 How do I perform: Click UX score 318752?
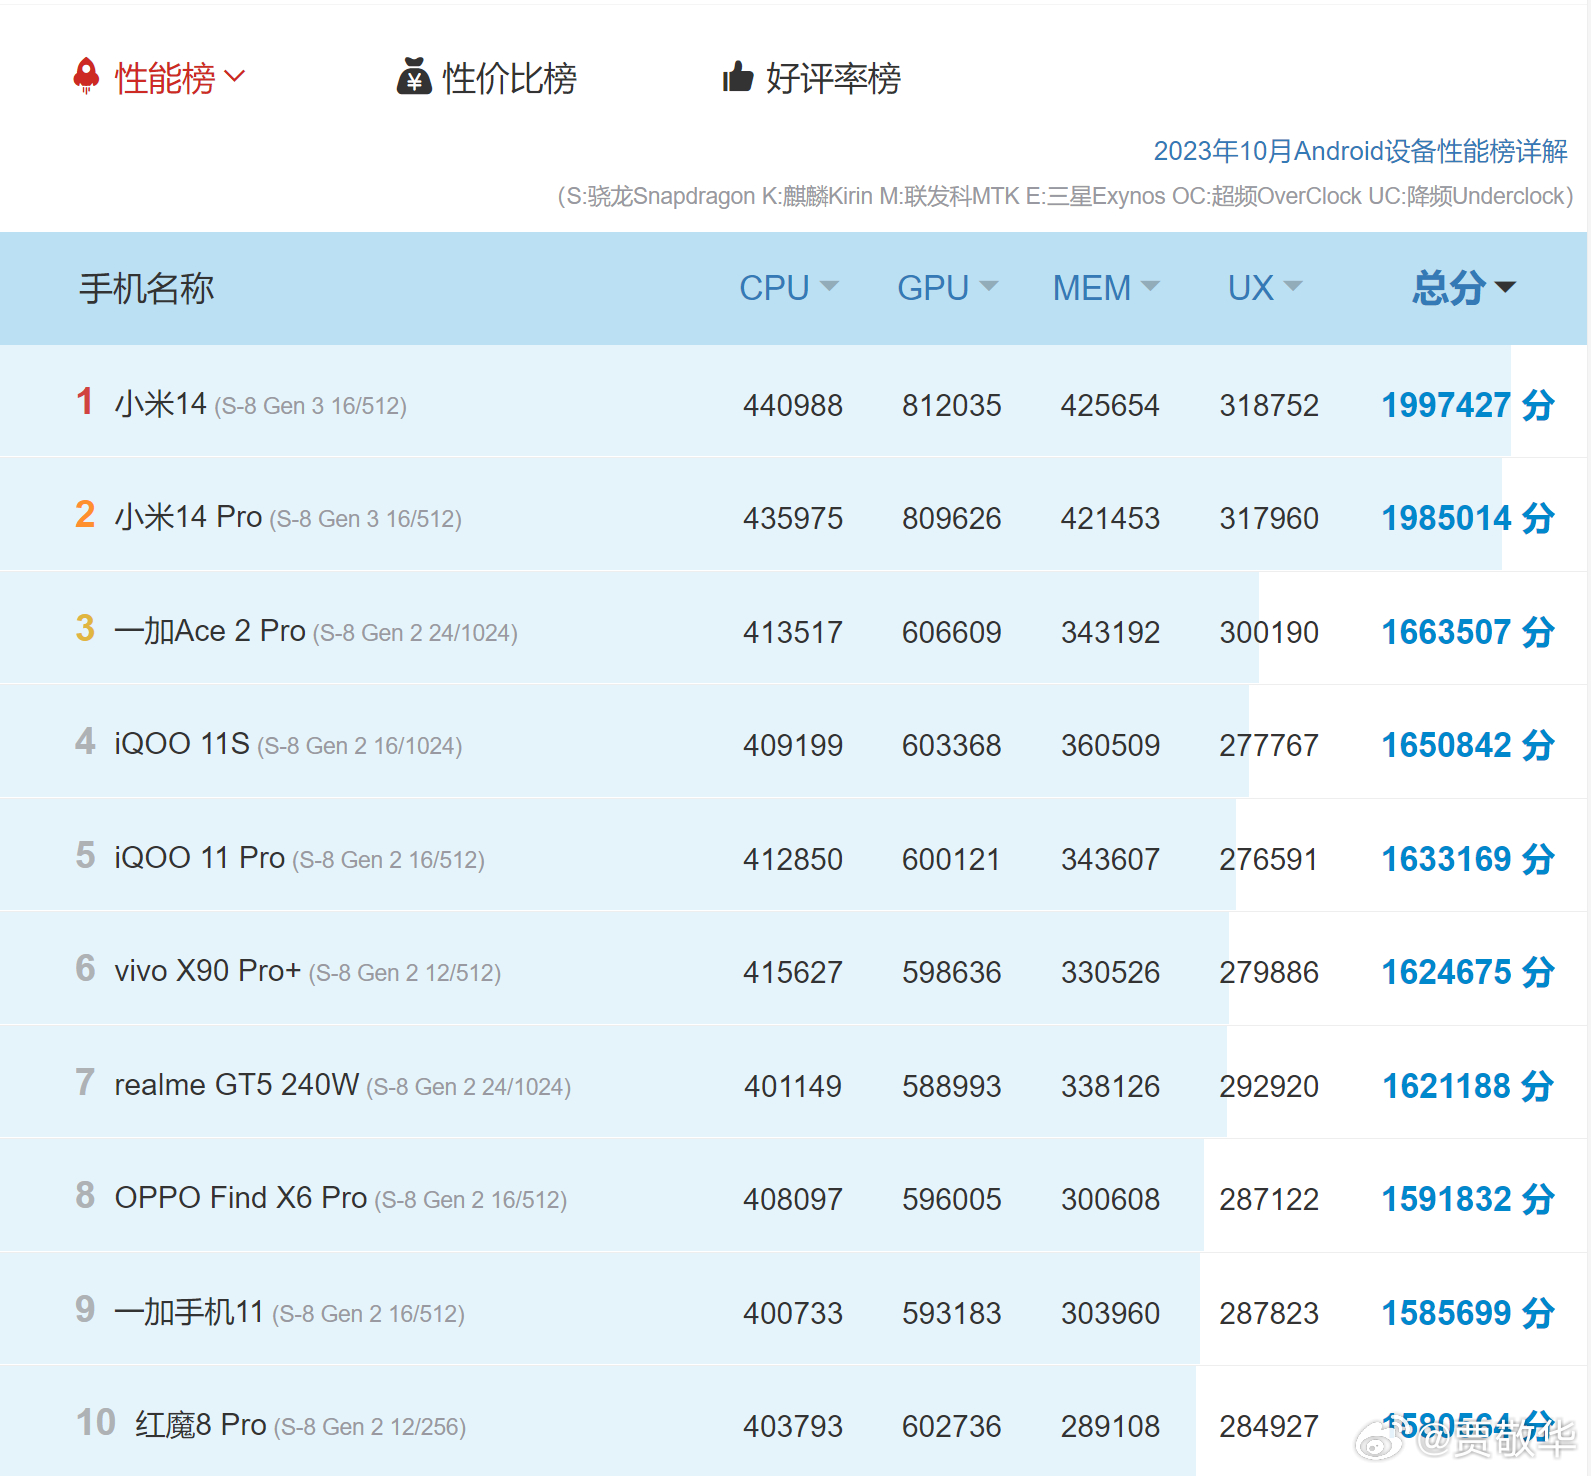coord(1269,405)
